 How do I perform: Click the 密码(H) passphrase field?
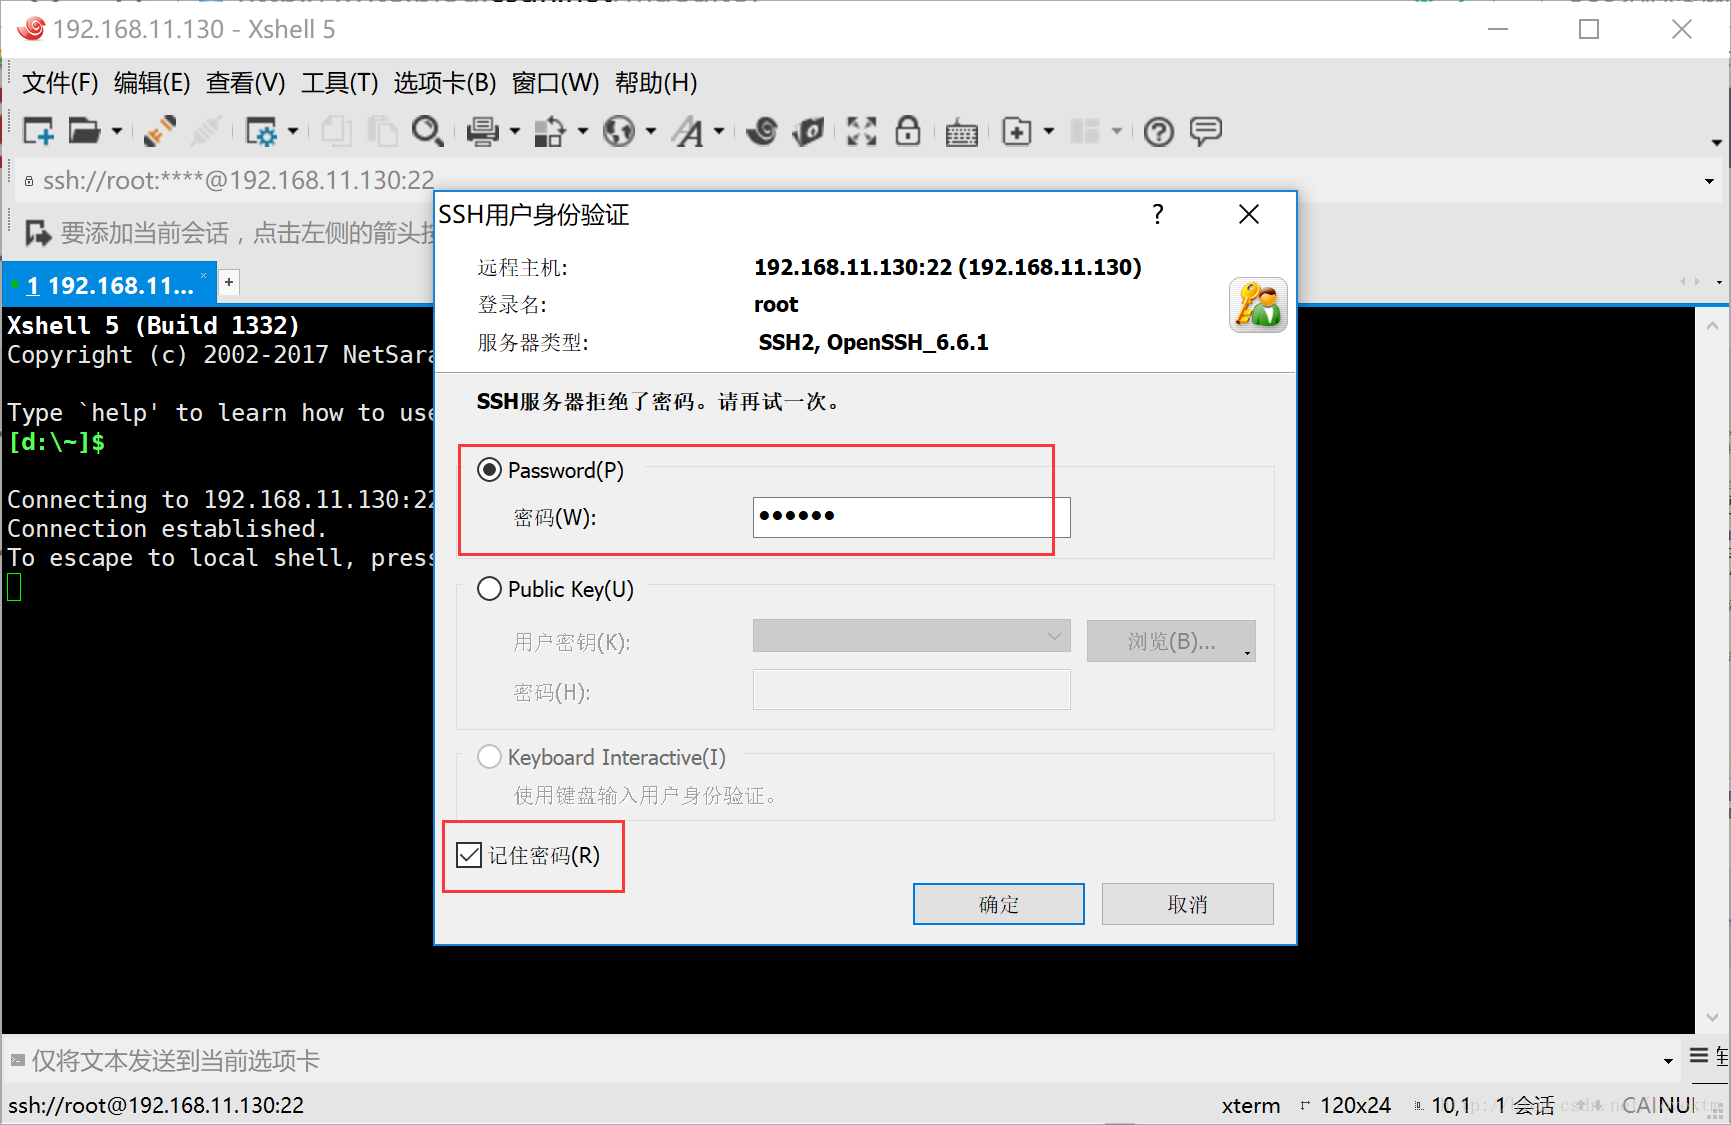point(911,690)
